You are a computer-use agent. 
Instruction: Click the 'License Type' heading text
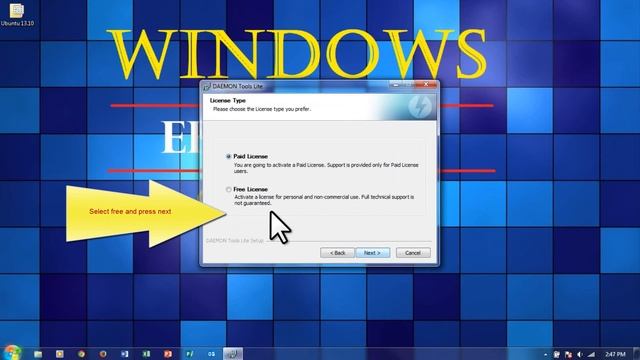click(x=228, y=100)
